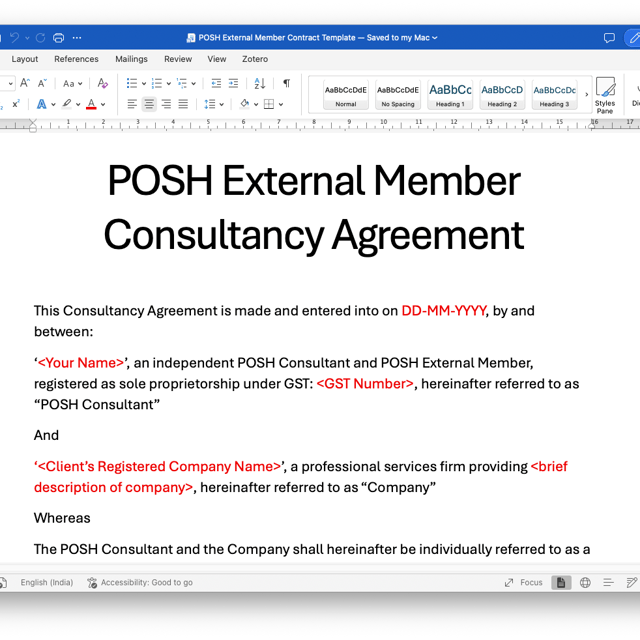Click the Borders grid icon
This screenshot has width=640, height=640.
[x=269, y=104]
